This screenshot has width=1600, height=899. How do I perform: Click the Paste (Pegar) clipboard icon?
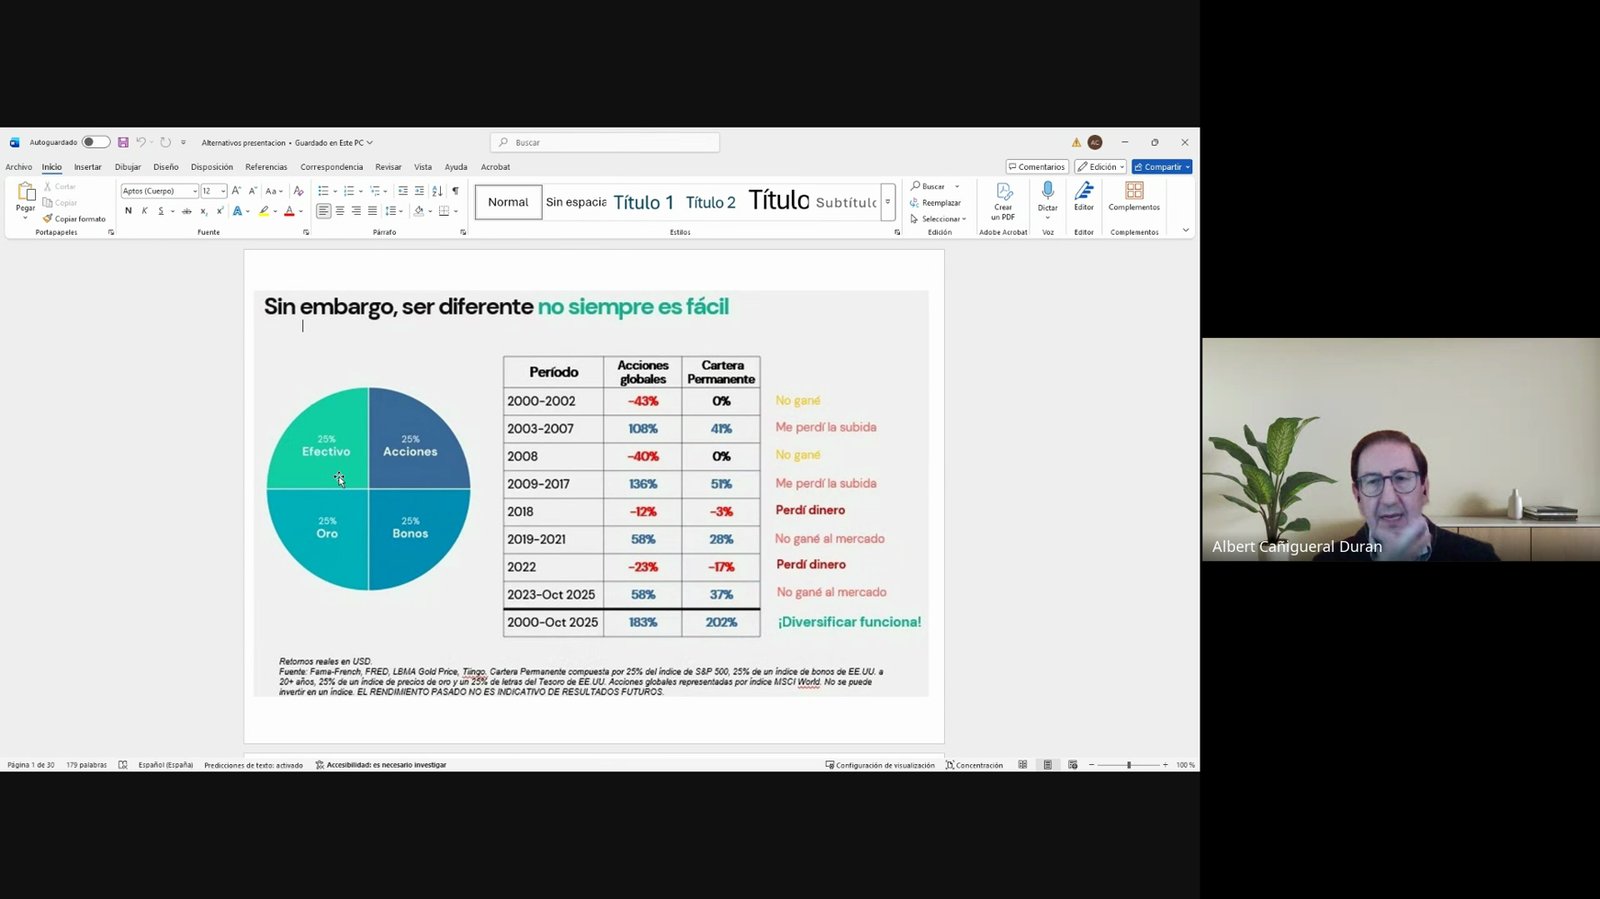coord(26,193)
